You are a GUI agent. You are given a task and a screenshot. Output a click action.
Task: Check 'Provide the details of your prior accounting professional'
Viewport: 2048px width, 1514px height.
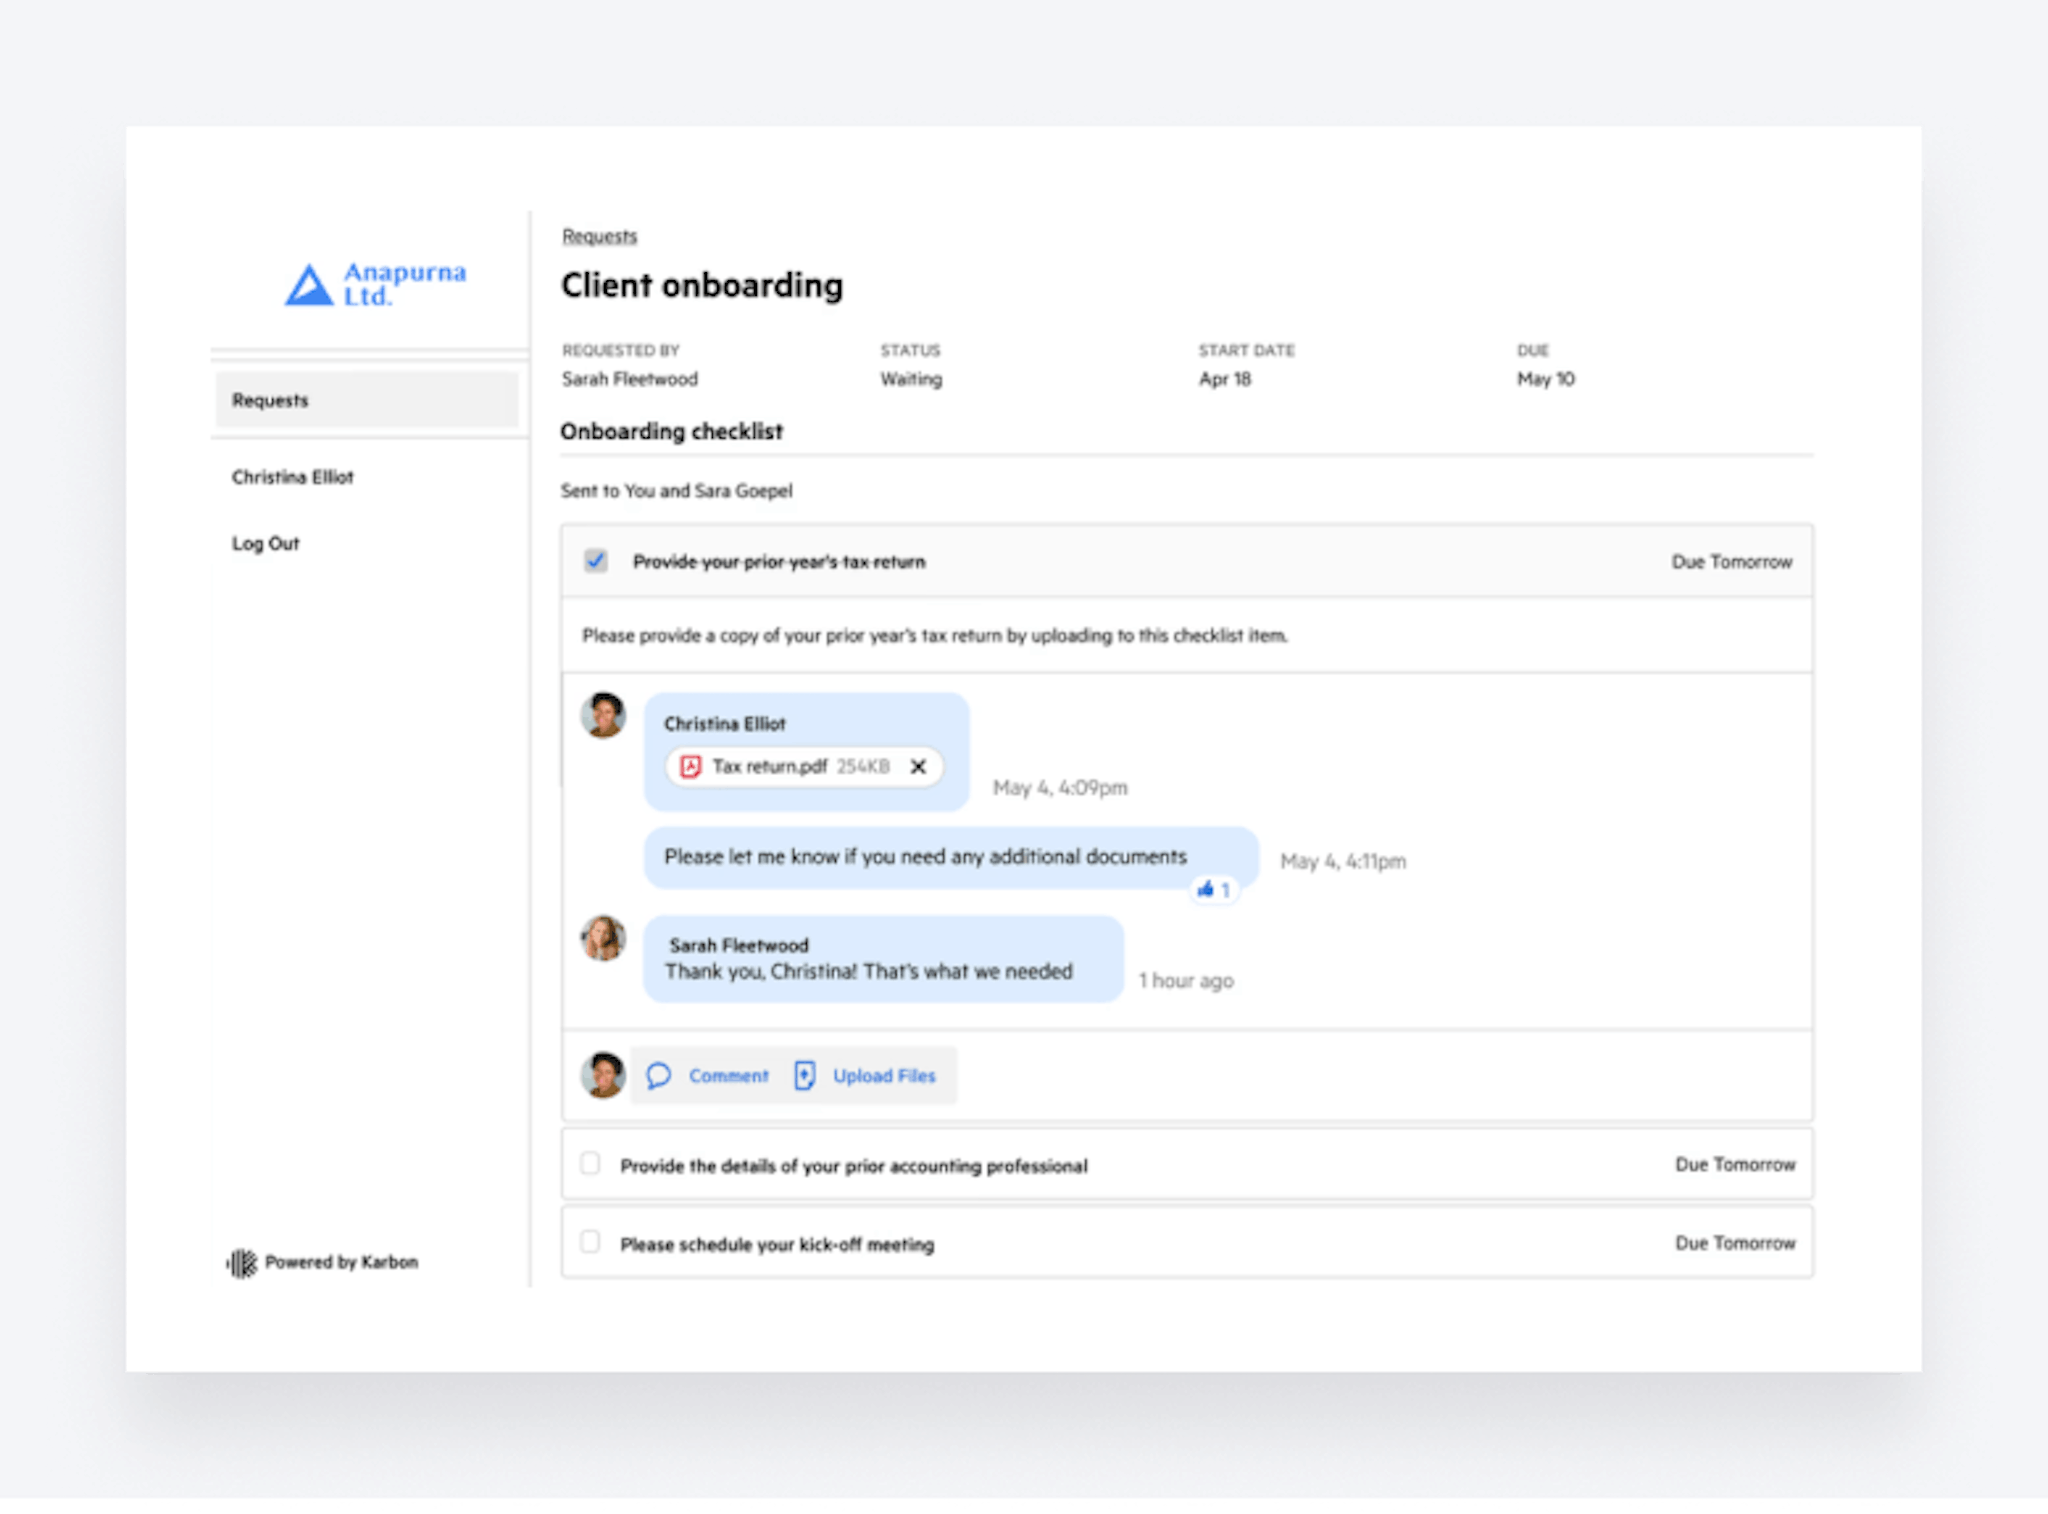pos(590,1164)
